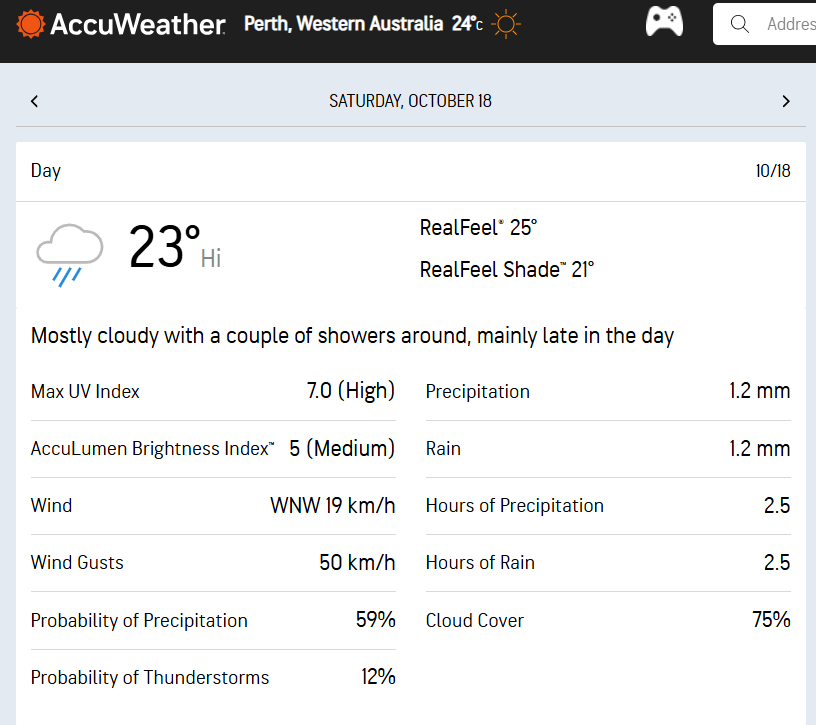
Task: Click the Max UV Index row
Action: click(x=213, y=391)
